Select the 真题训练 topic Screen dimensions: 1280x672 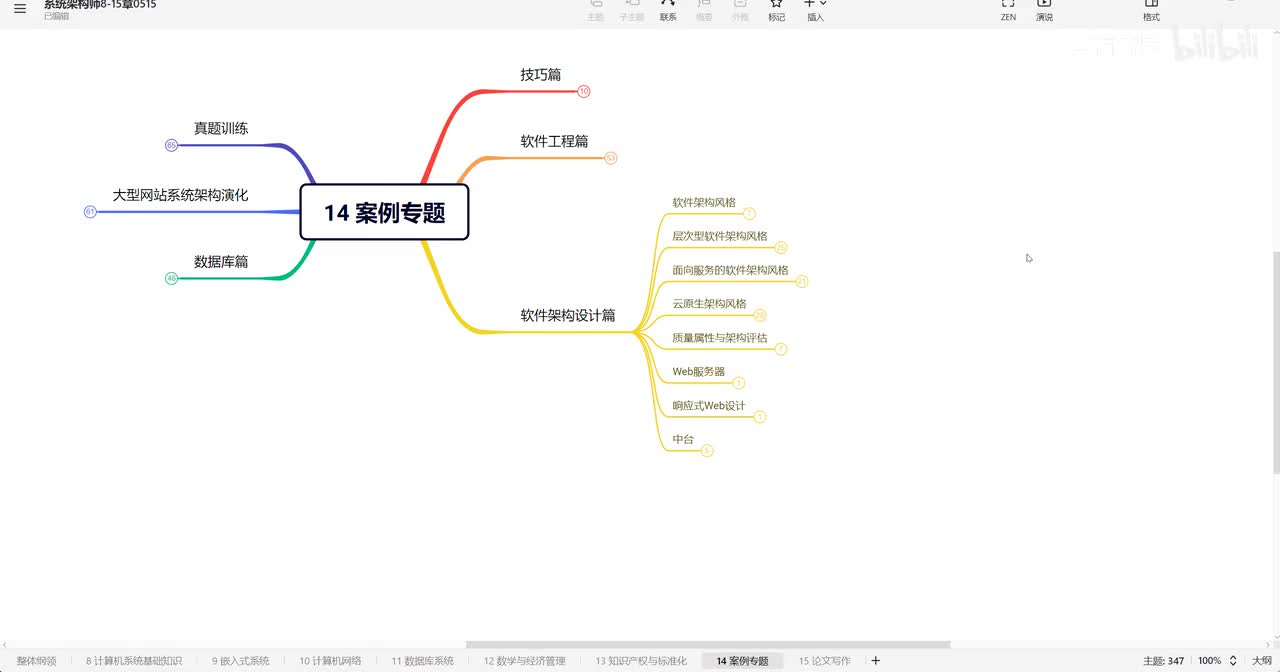(221, 128)
